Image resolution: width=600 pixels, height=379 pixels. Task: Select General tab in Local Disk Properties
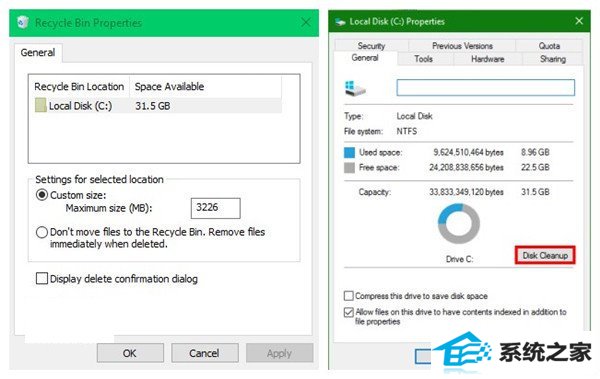click(365, 58)
